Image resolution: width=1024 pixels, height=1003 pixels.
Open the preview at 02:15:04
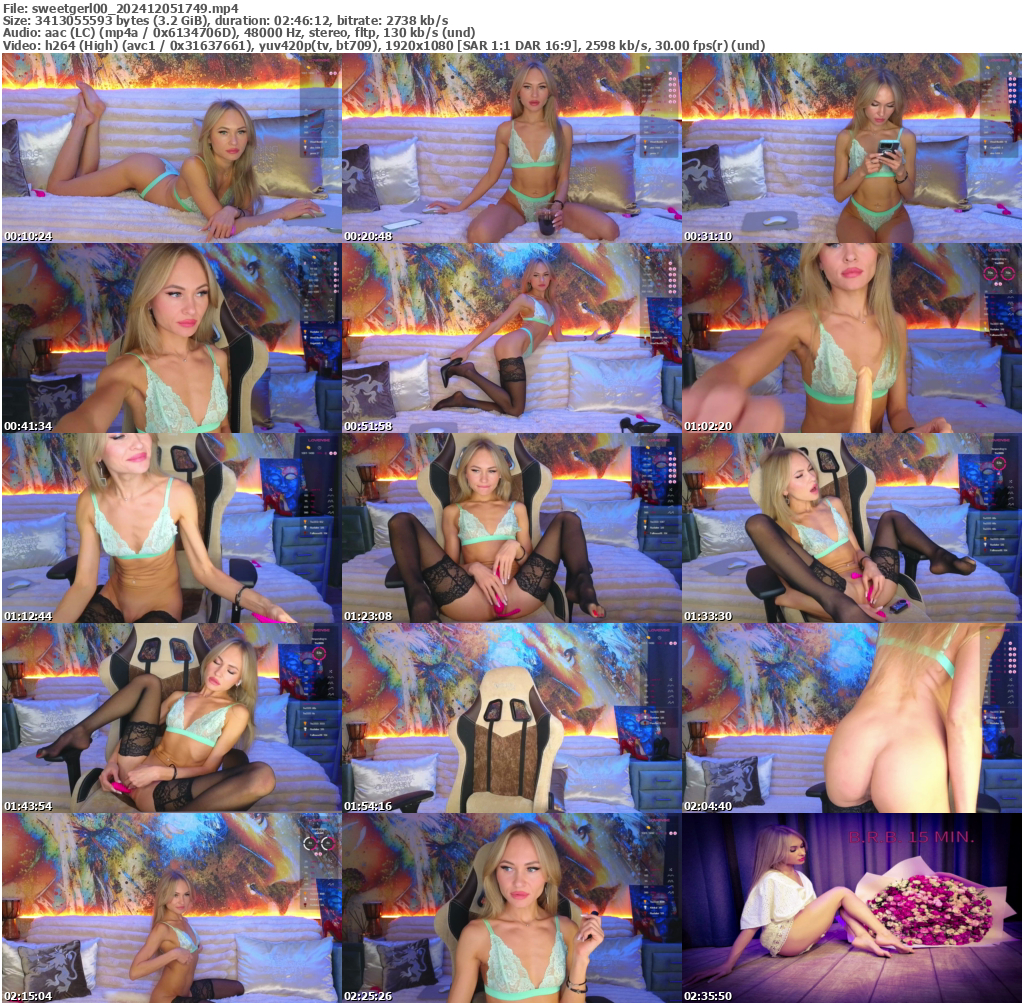click(x=170, y=905)
